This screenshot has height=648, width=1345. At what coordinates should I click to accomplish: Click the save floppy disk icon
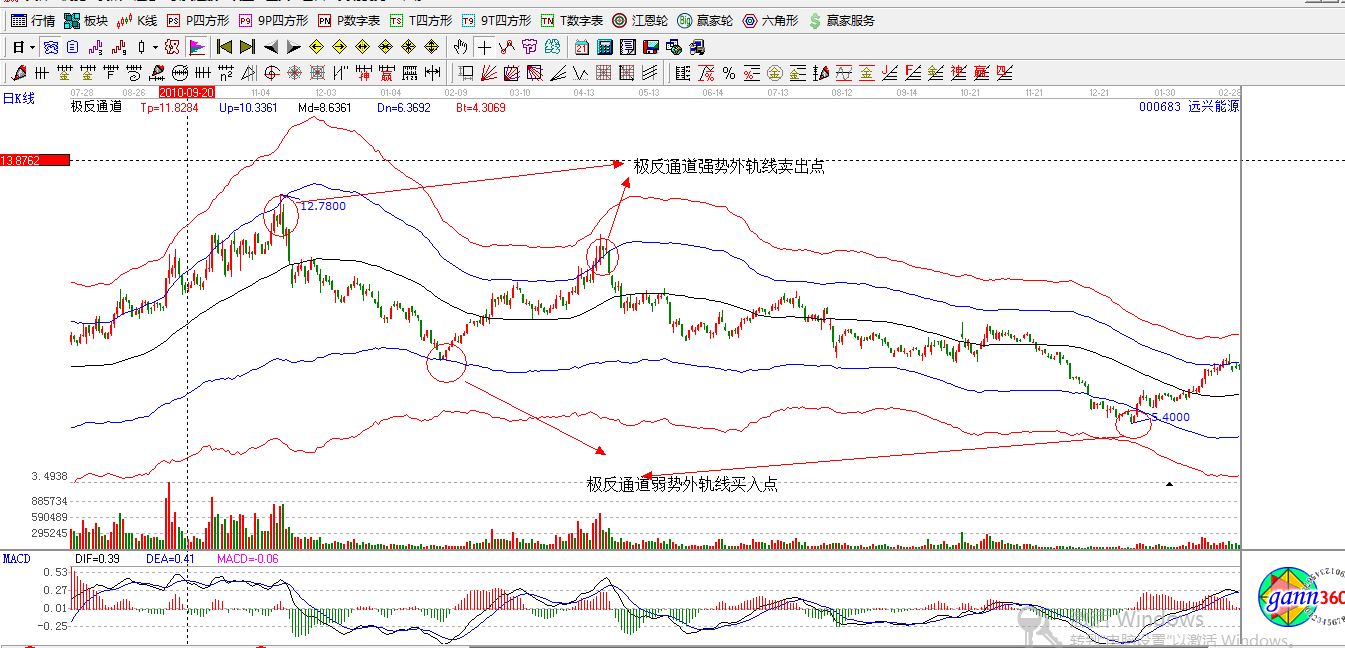pos(651,47)
